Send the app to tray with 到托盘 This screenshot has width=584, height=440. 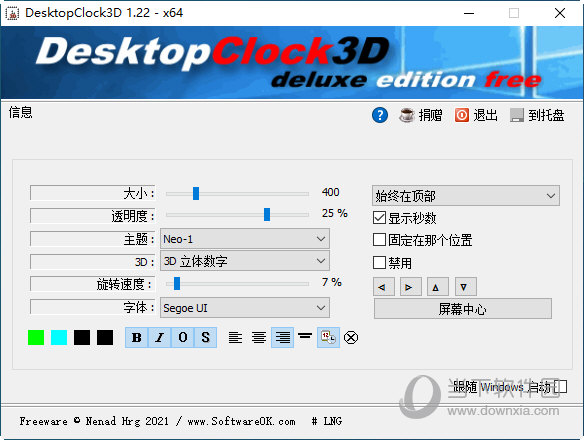tap(537, 115)
